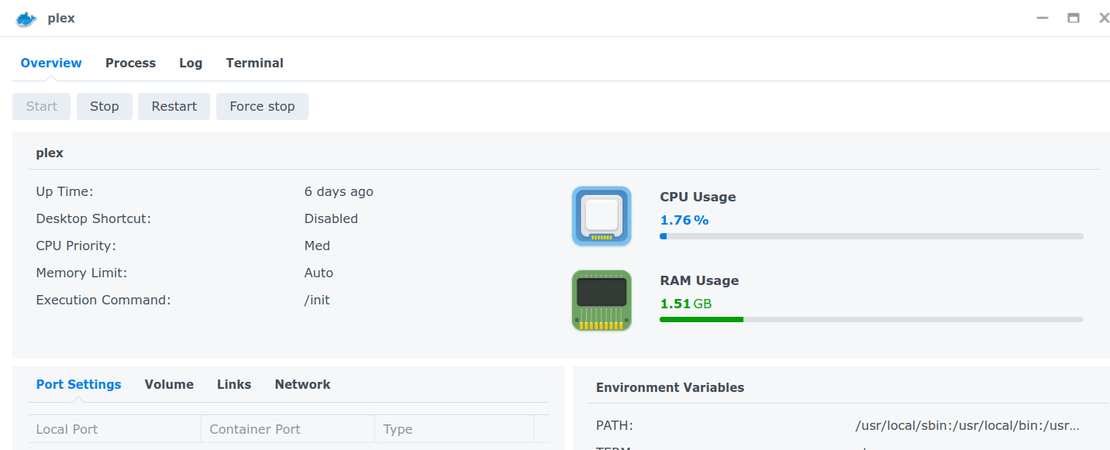
Task: Click the CPU Usage chip icon
Action: [x=601, y=216]
